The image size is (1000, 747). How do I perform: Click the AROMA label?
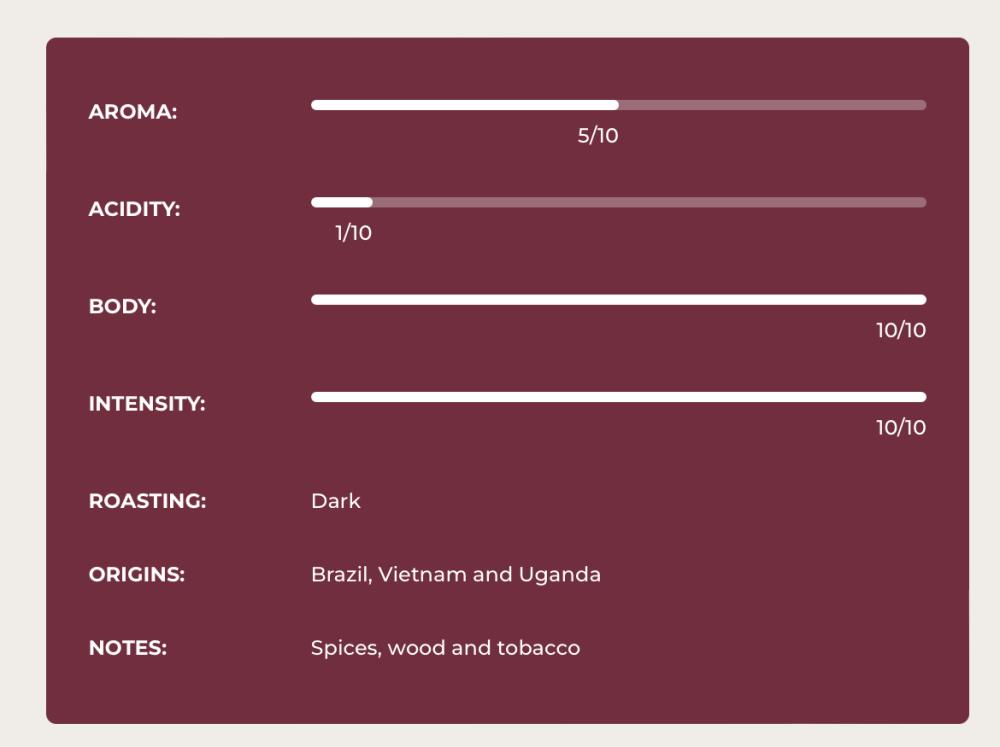point(133,112)
